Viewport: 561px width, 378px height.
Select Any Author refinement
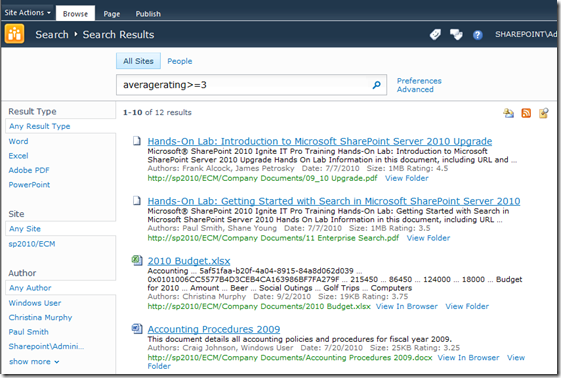point(30,288)
